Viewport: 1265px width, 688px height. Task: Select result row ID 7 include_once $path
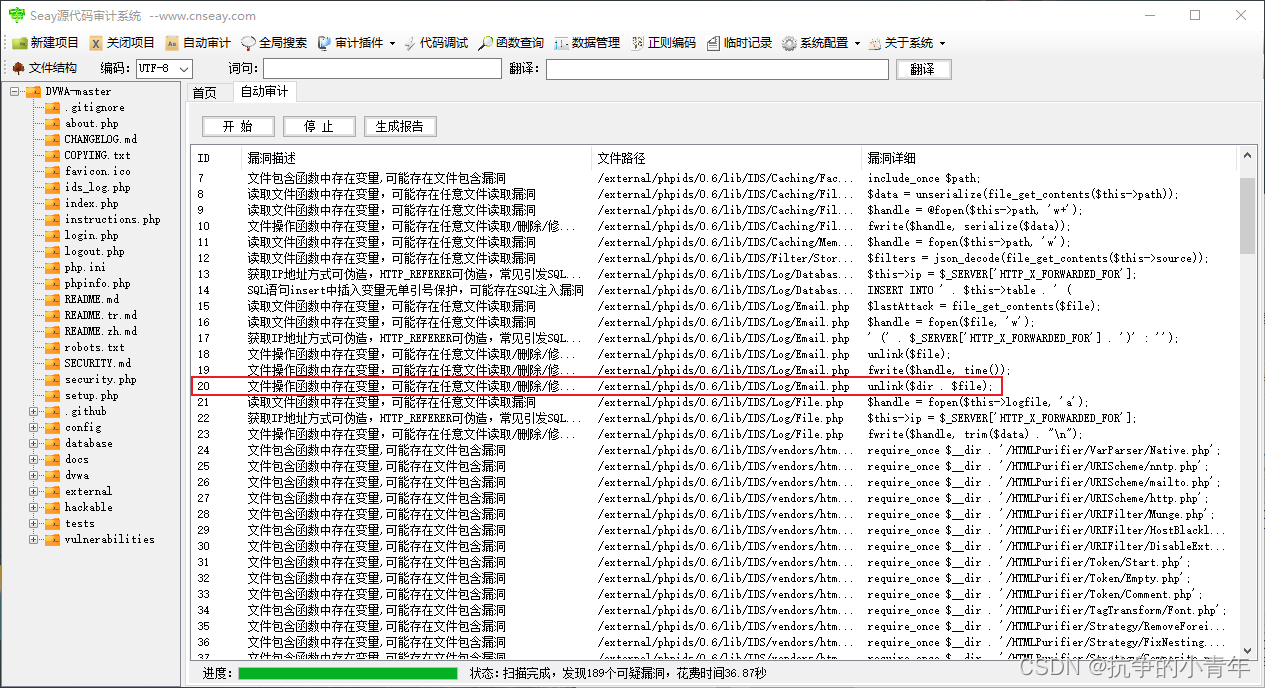pos(715,178)
